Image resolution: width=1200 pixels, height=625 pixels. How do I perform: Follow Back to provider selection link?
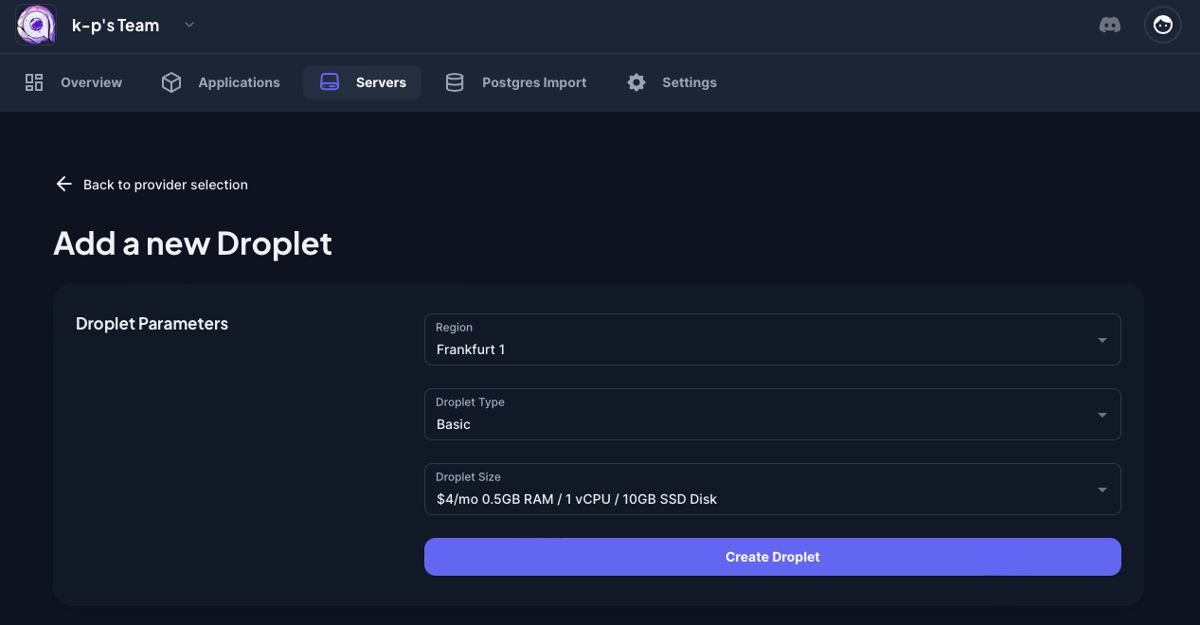pyautogui.click(x=165, y=184)
